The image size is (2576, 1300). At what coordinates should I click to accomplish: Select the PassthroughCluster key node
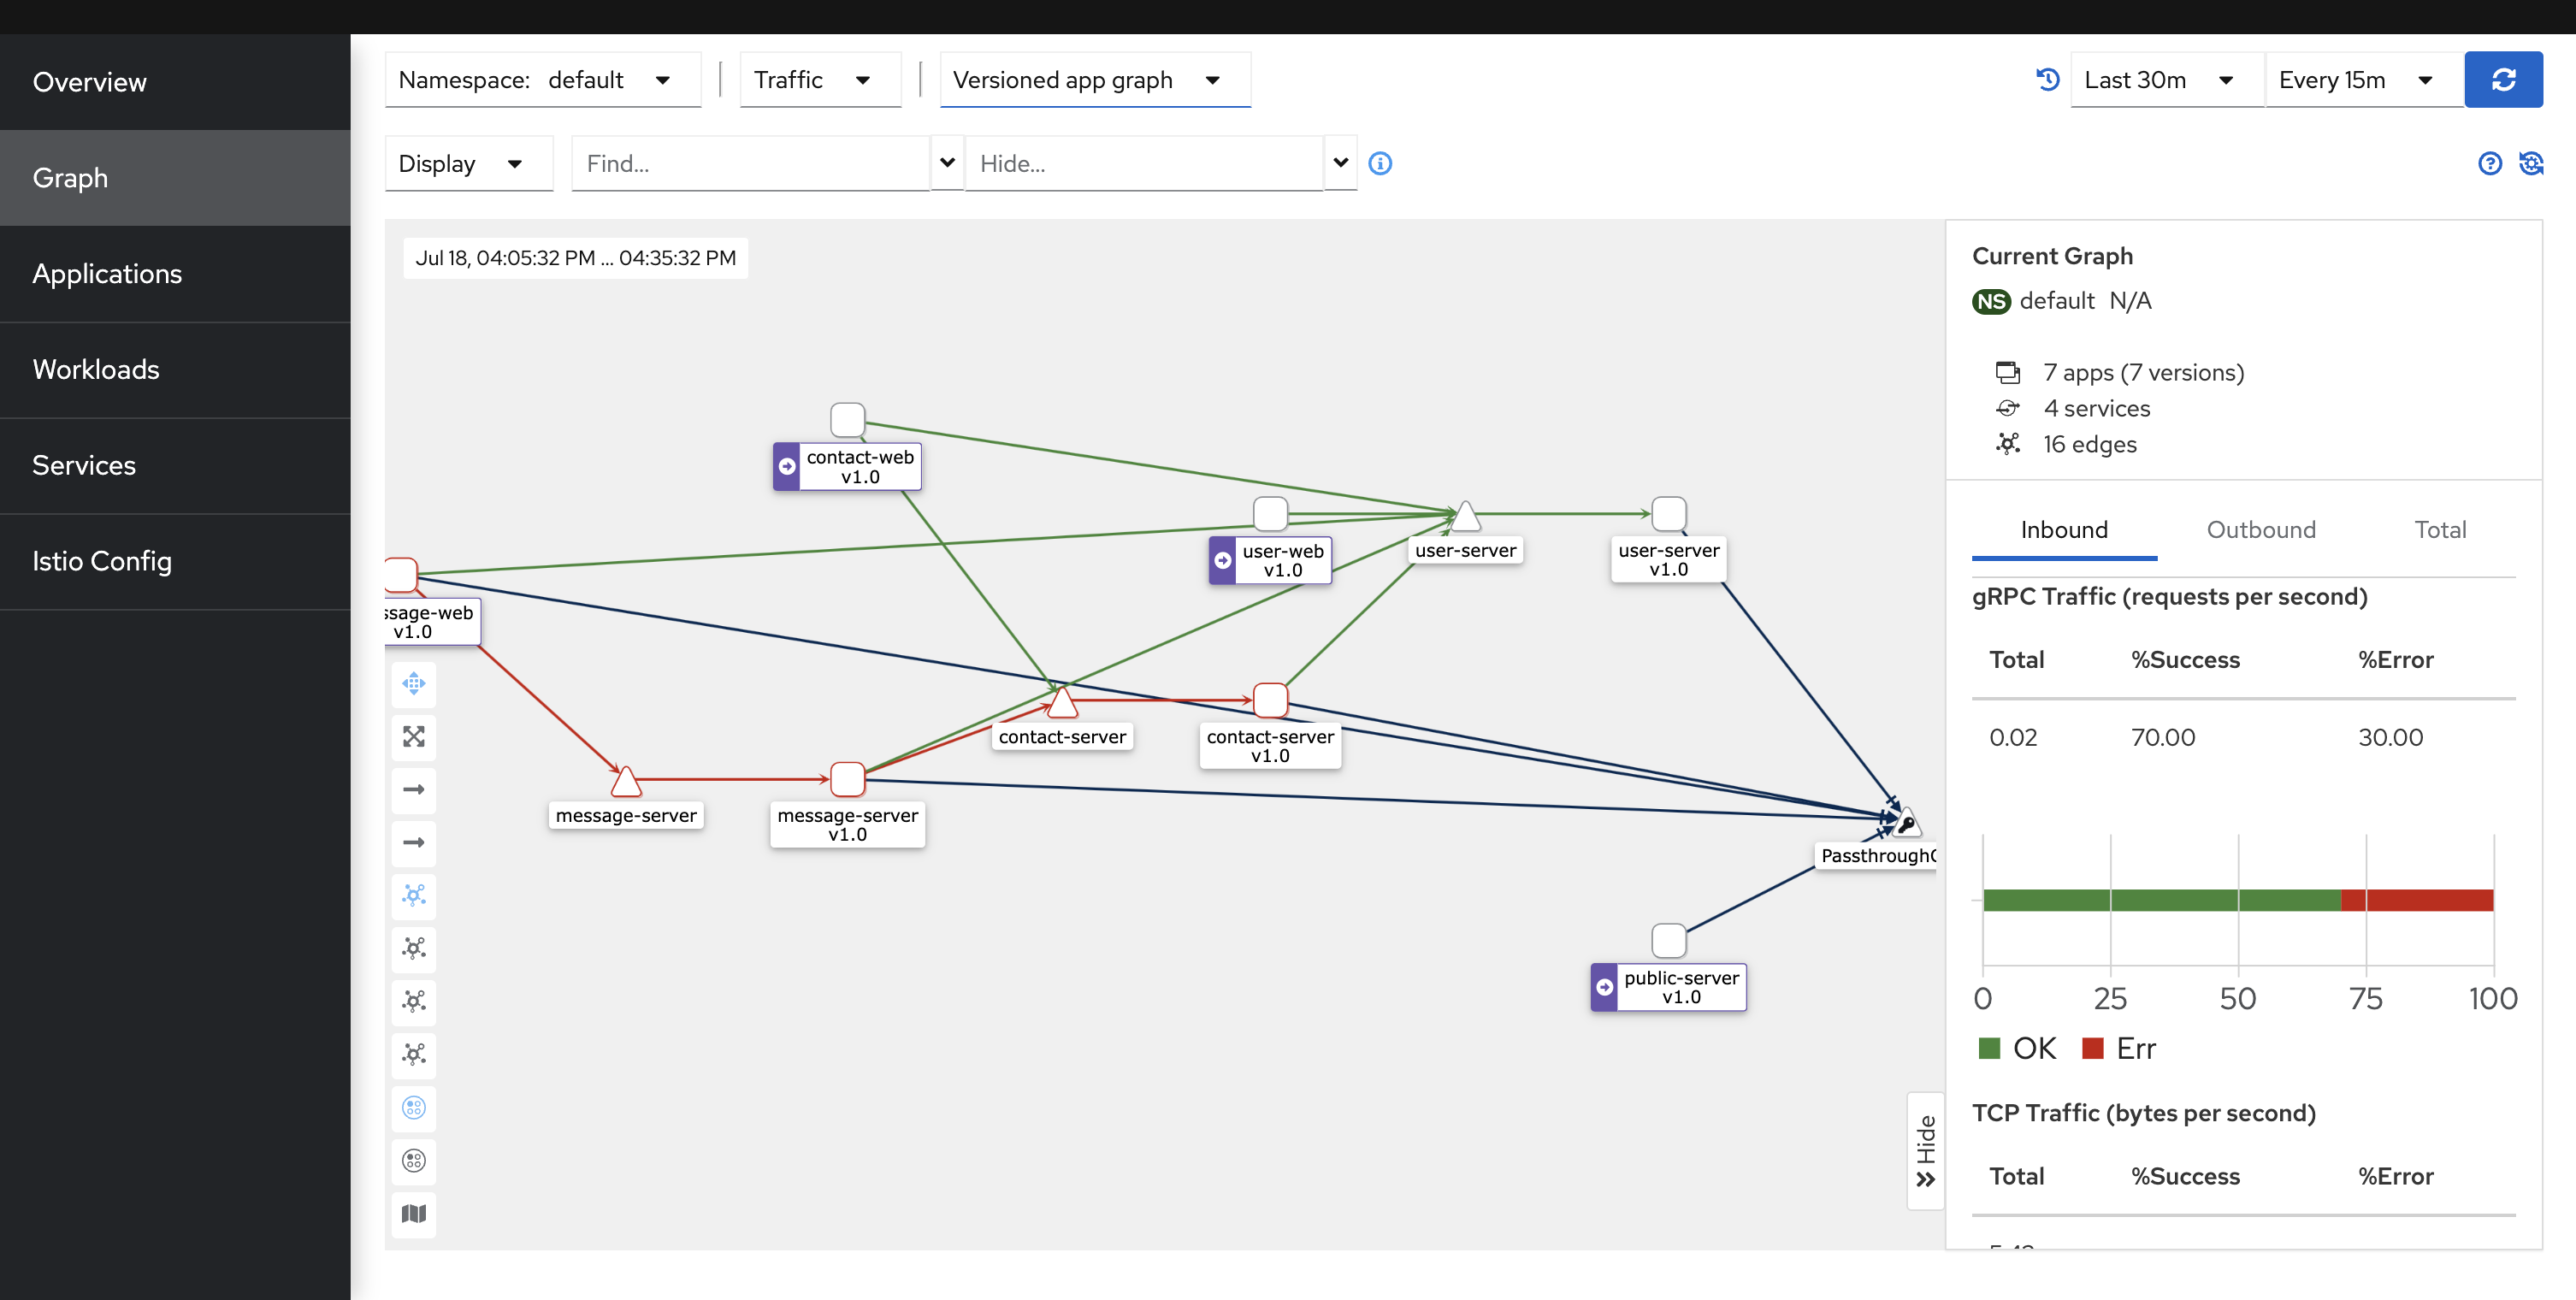tap(1906, 822)
